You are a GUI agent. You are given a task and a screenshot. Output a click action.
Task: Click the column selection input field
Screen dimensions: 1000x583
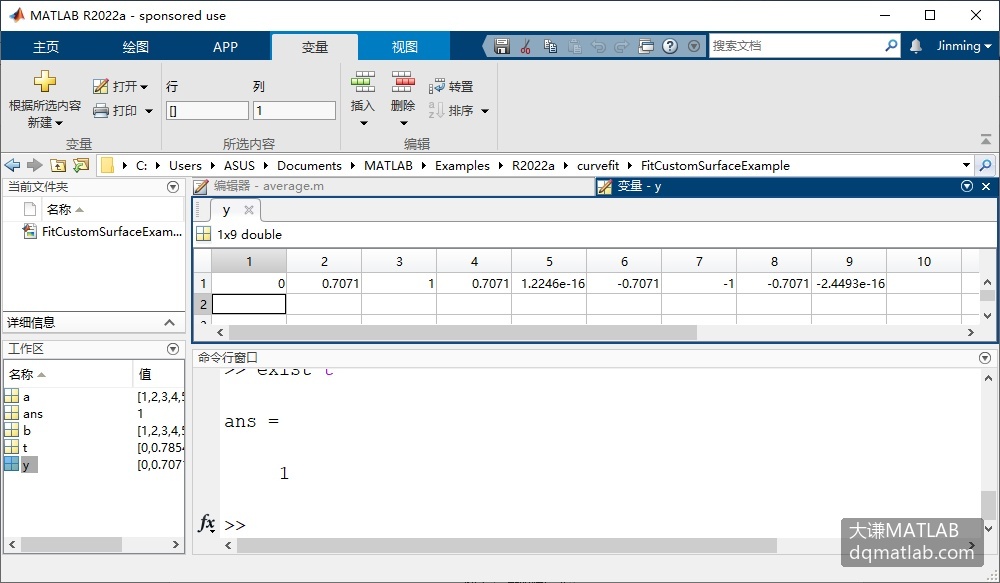(x=294, y=110)
